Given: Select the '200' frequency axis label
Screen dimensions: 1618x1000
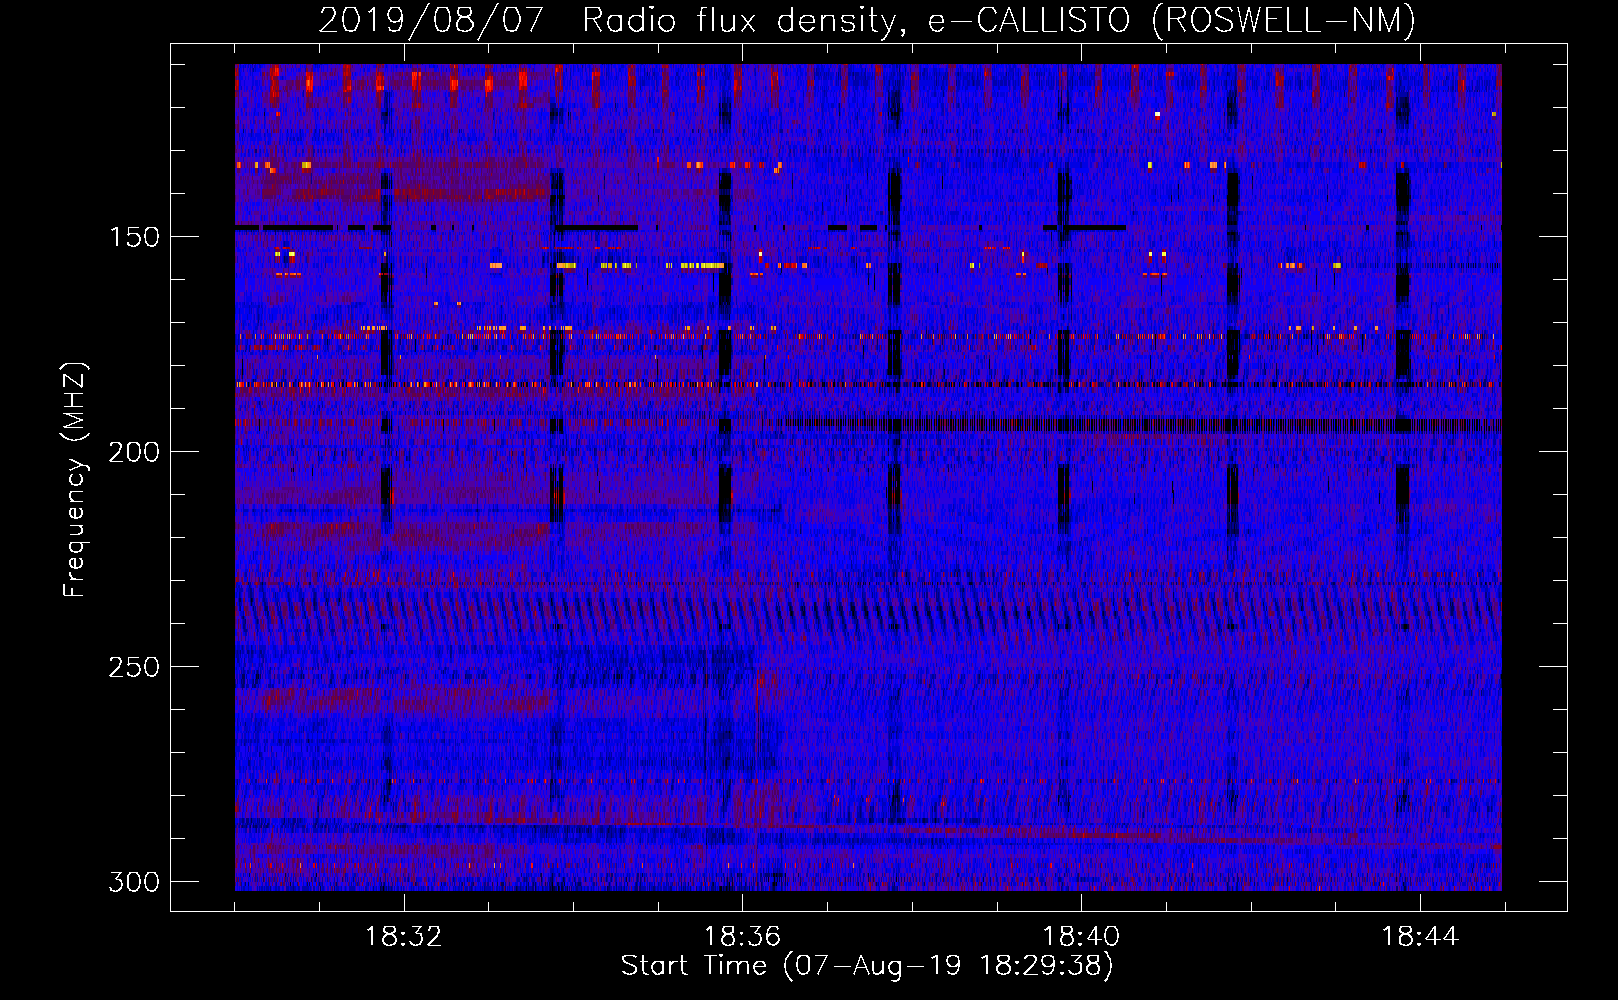Looking at the screenshot, I should click(x=134, y=452).
